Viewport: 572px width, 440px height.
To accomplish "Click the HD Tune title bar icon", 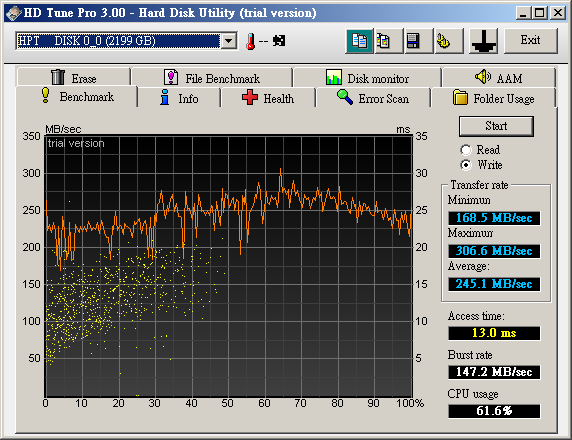I will pyautogui.click(x=14, y=13).
